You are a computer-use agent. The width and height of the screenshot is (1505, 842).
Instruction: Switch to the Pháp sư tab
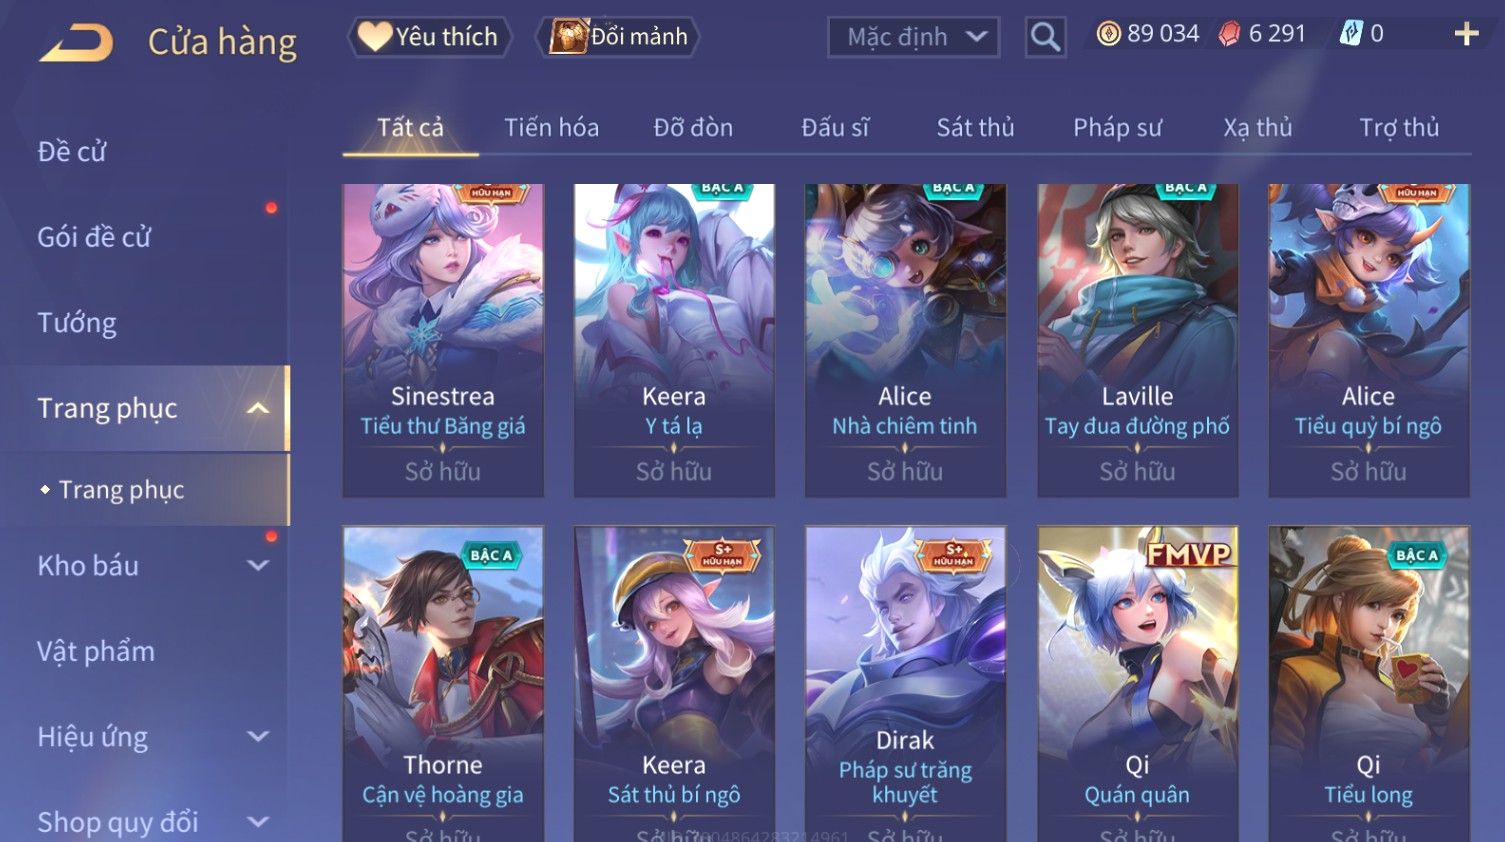coord(1117,128)
